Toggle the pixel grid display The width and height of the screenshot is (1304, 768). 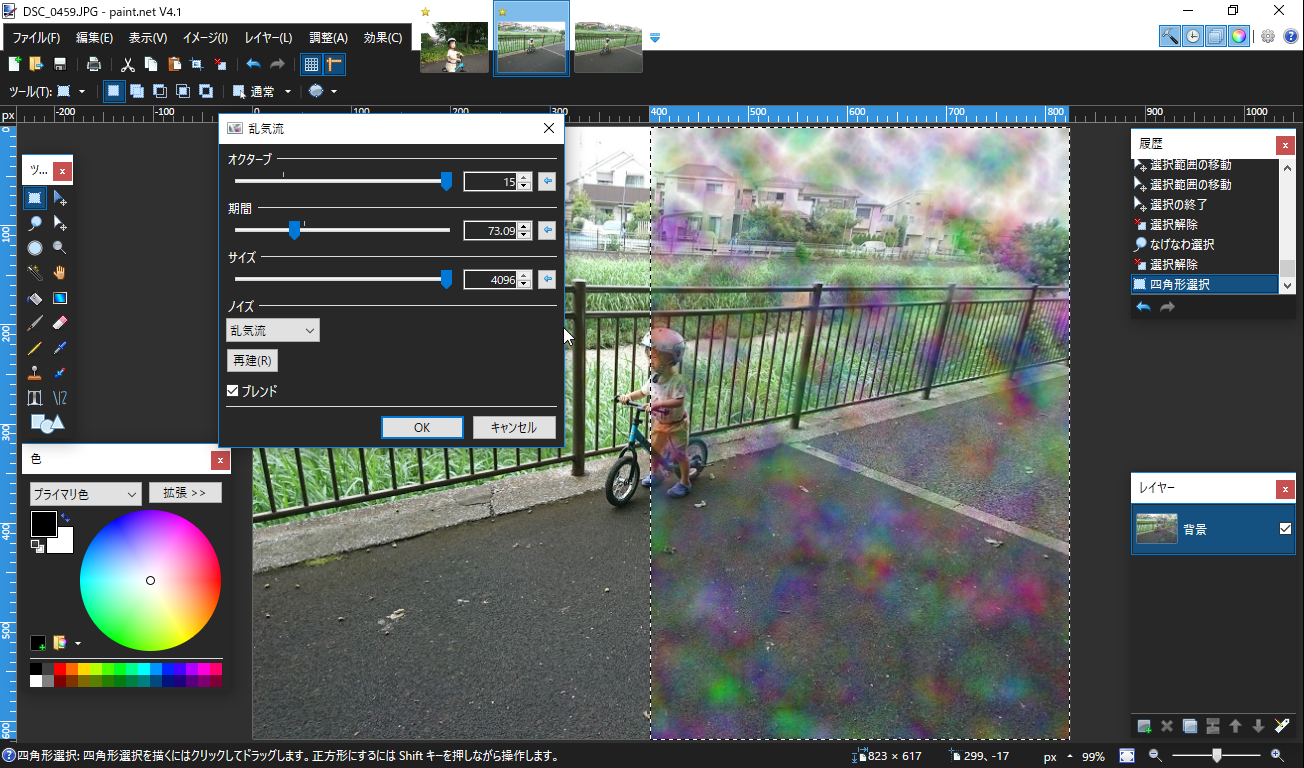coord(311,64)
